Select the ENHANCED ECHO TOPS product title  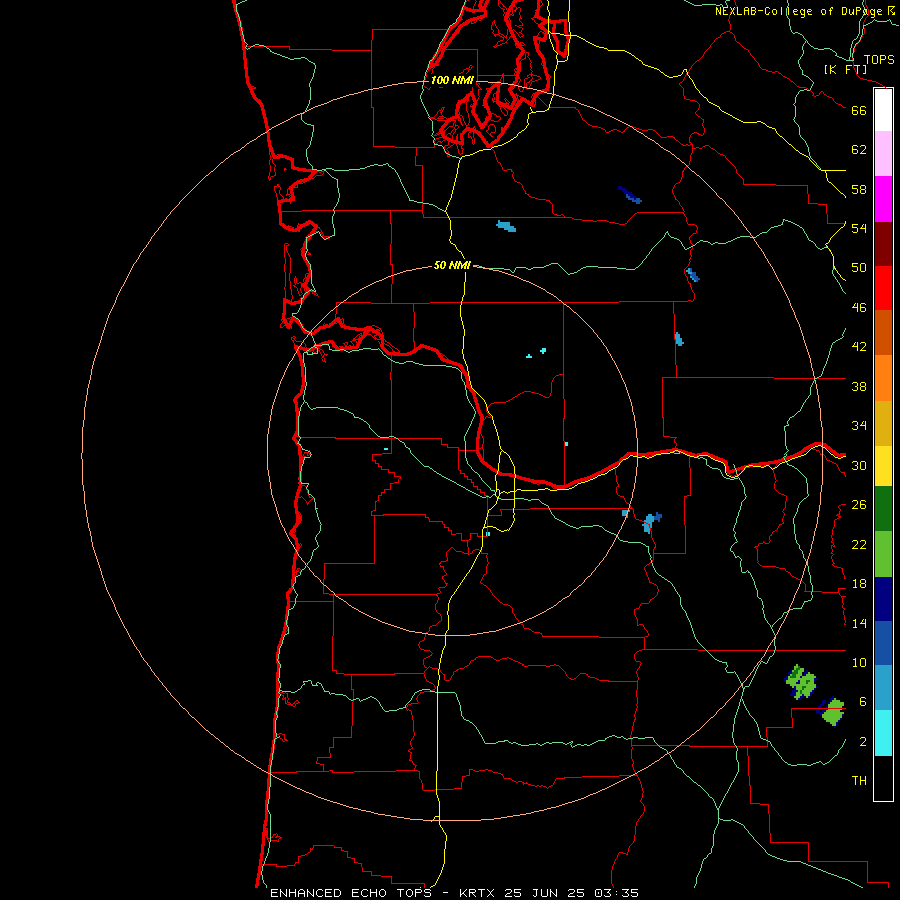[x=351, y=893]
